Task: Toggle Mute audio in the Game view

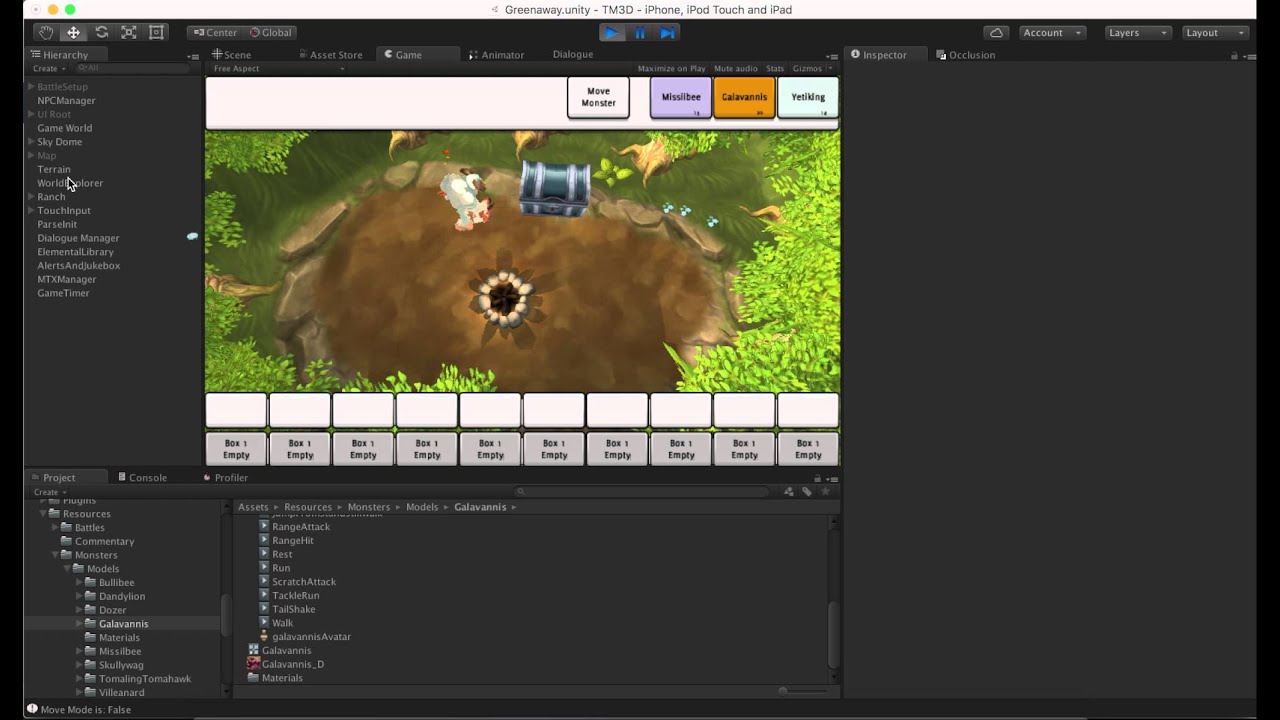Action: pyautogui.click(x=735, y=68)
